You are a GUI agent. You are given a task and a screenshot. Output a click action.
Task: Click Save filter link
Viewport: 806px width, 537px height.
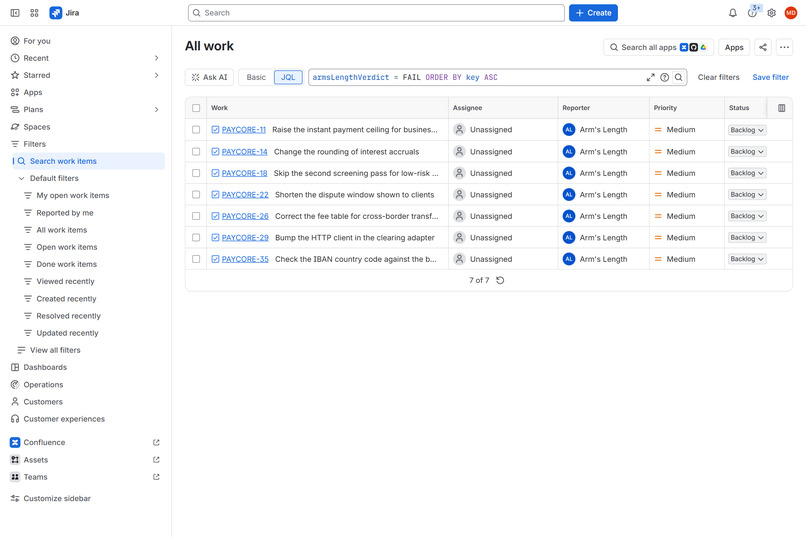[770, 77]
